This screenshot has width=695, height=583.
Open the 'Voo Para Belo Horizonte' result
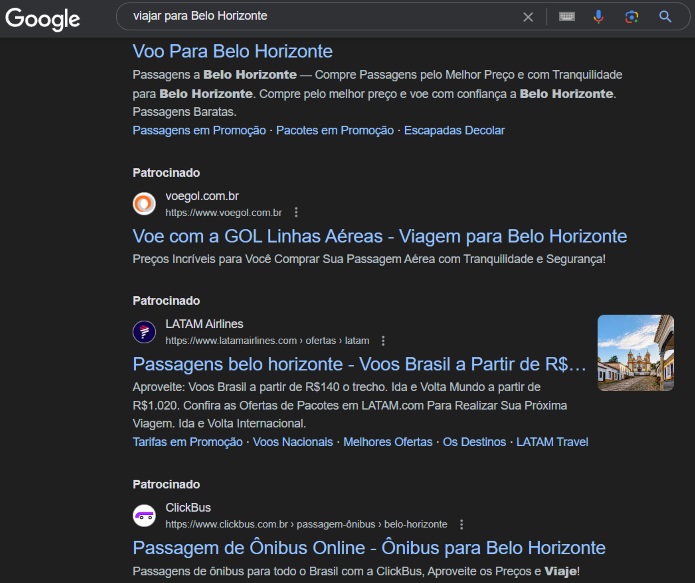point(232,51)
